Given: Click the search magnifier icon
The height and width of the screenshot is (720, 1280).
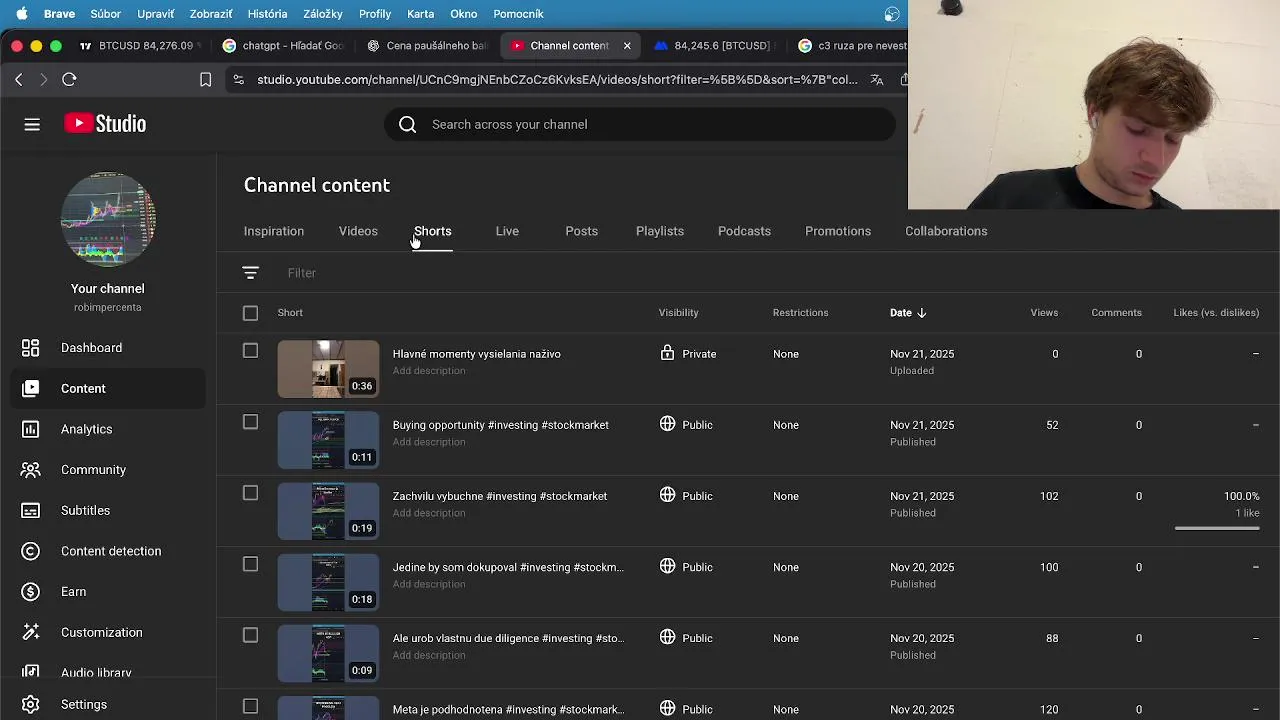Looking at the screenshot, I should (407, 124).
